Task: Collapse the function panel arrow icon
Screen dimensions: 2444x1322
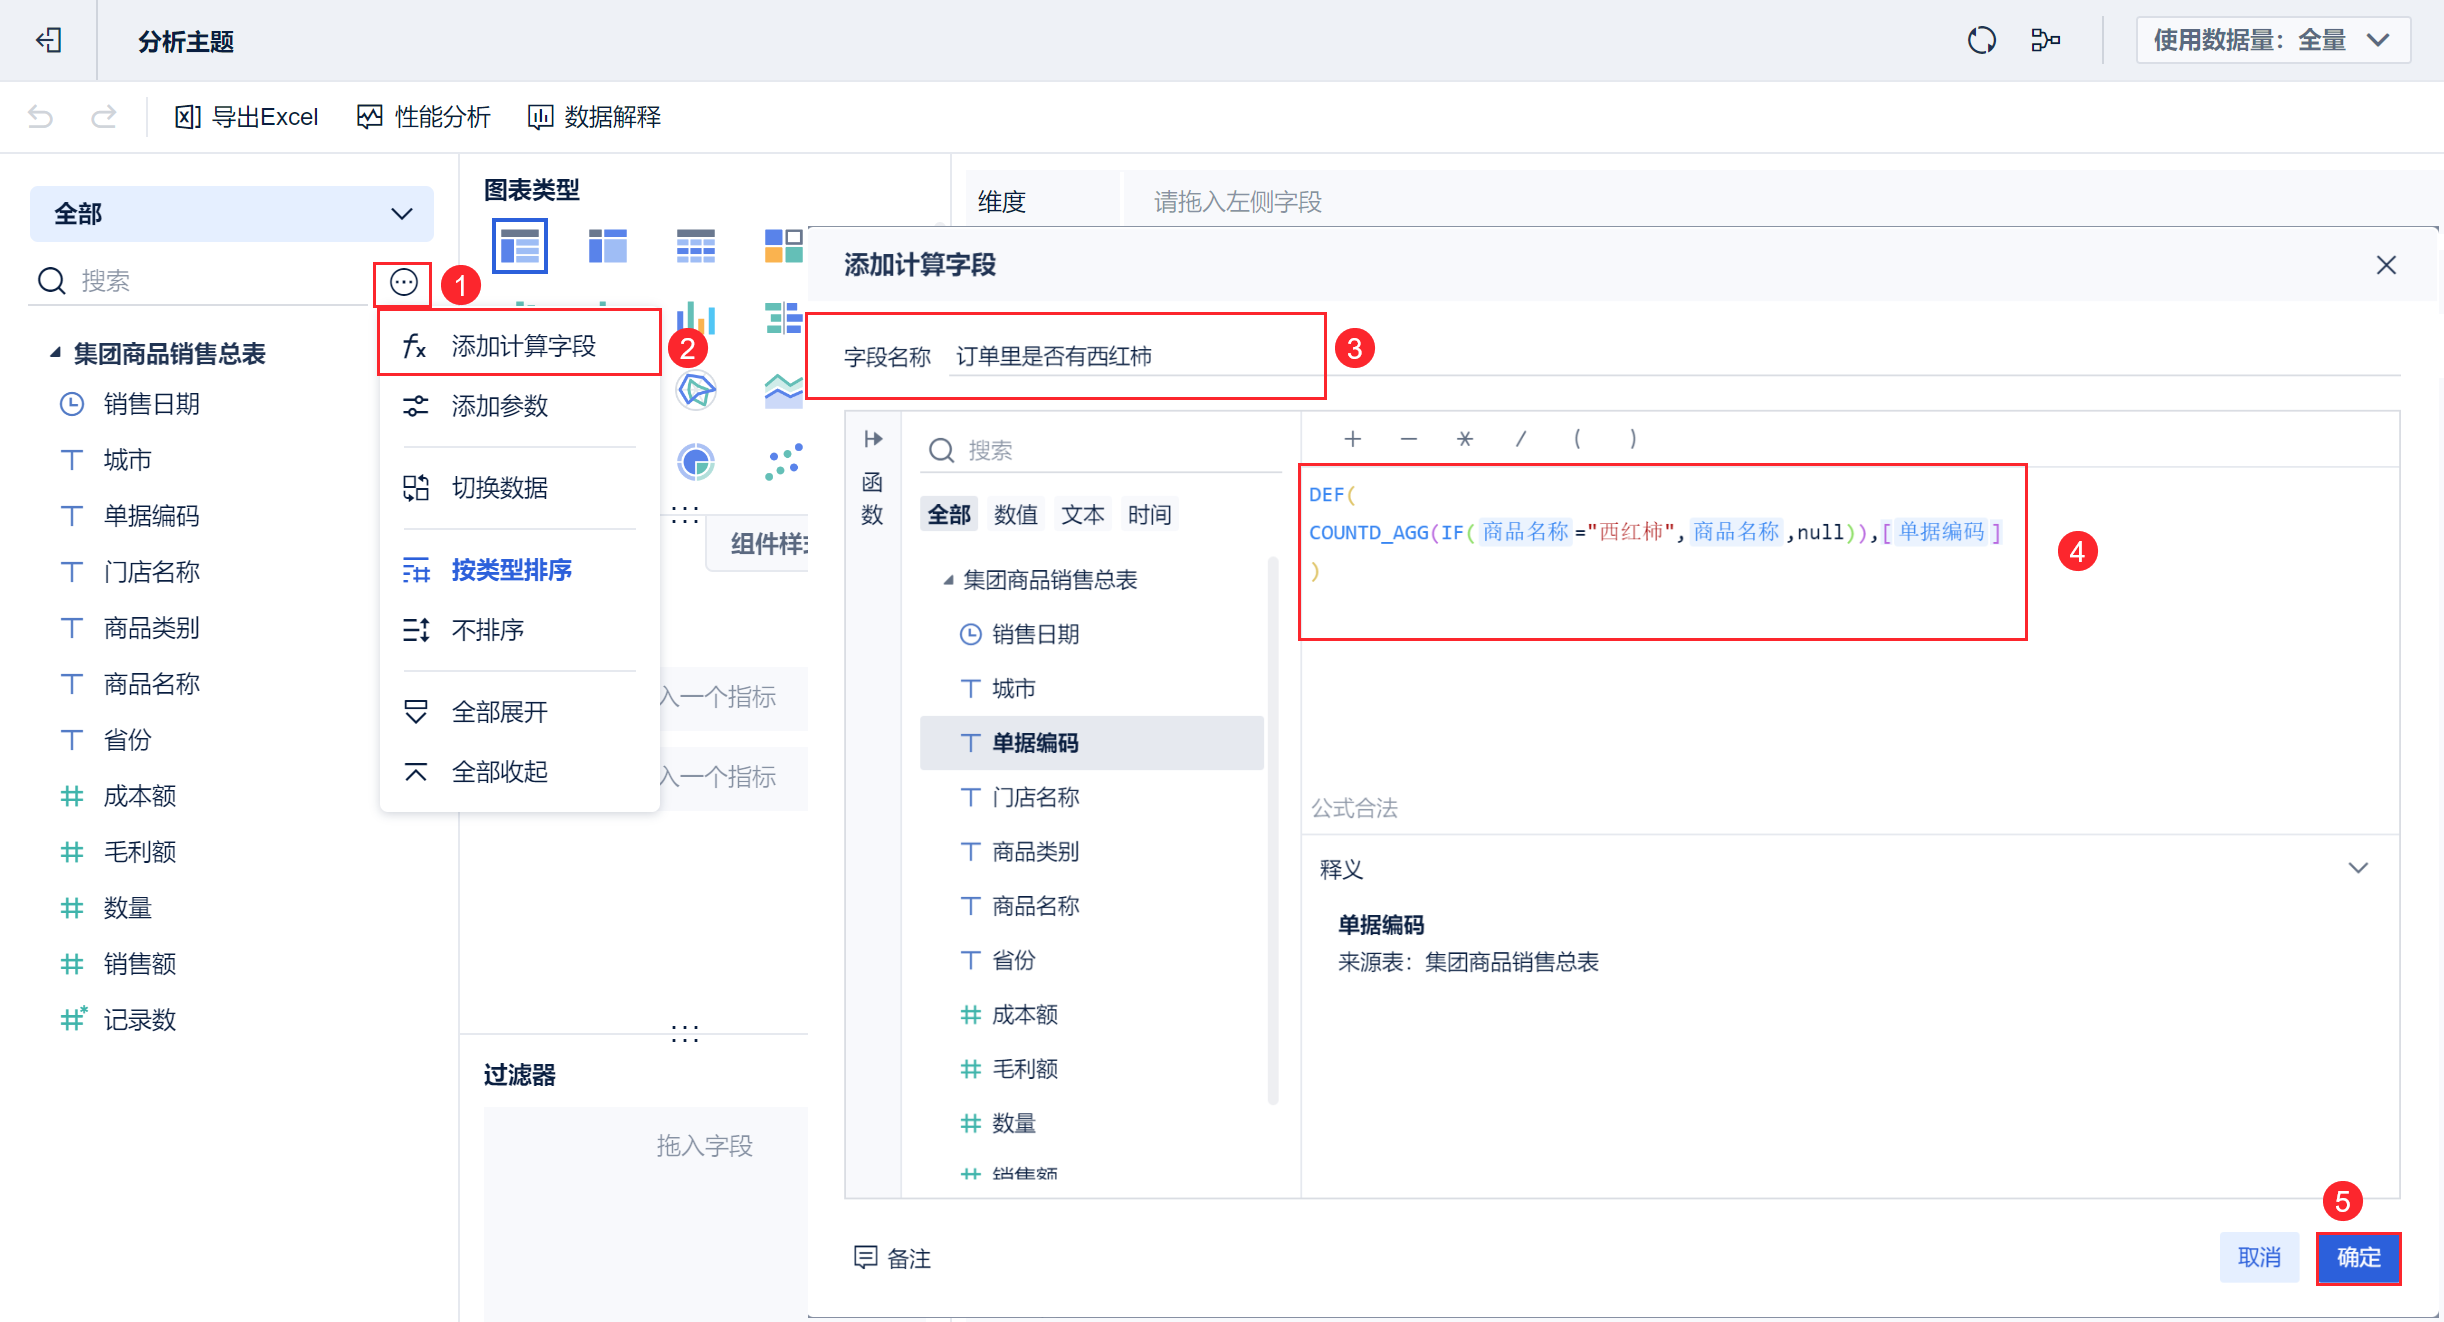Action: tap(872, 439)
